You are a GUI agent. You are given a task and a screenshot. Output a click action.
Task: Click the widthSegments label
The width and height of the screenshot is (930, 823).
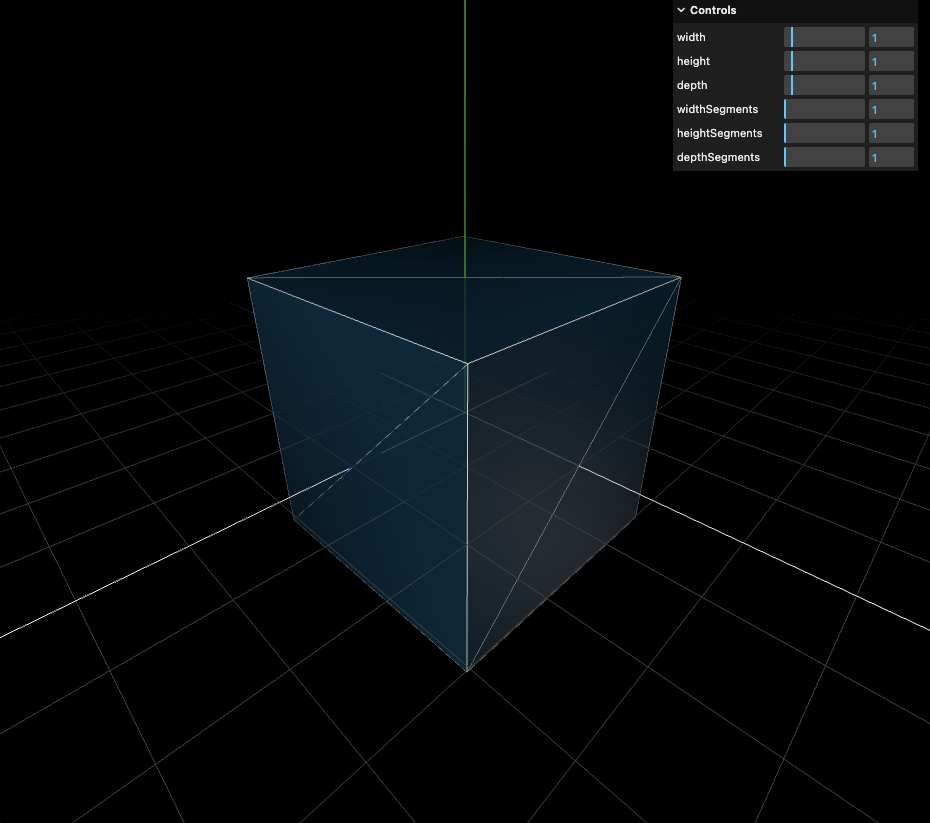pos(717,109)
